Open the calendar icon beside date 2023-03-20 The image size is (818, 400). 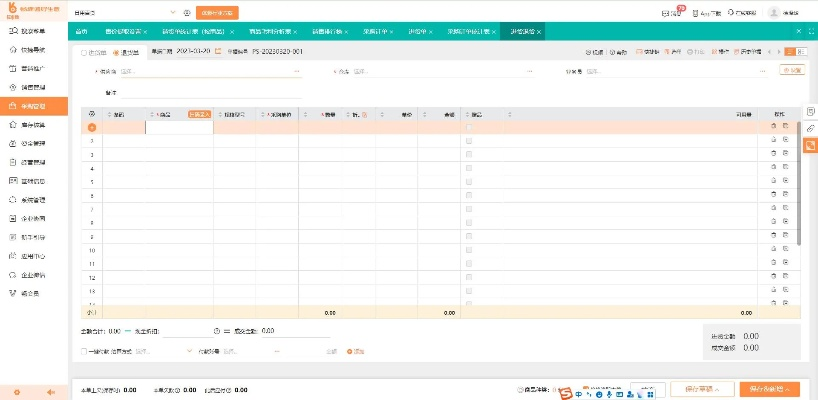(x=218, y=52)
